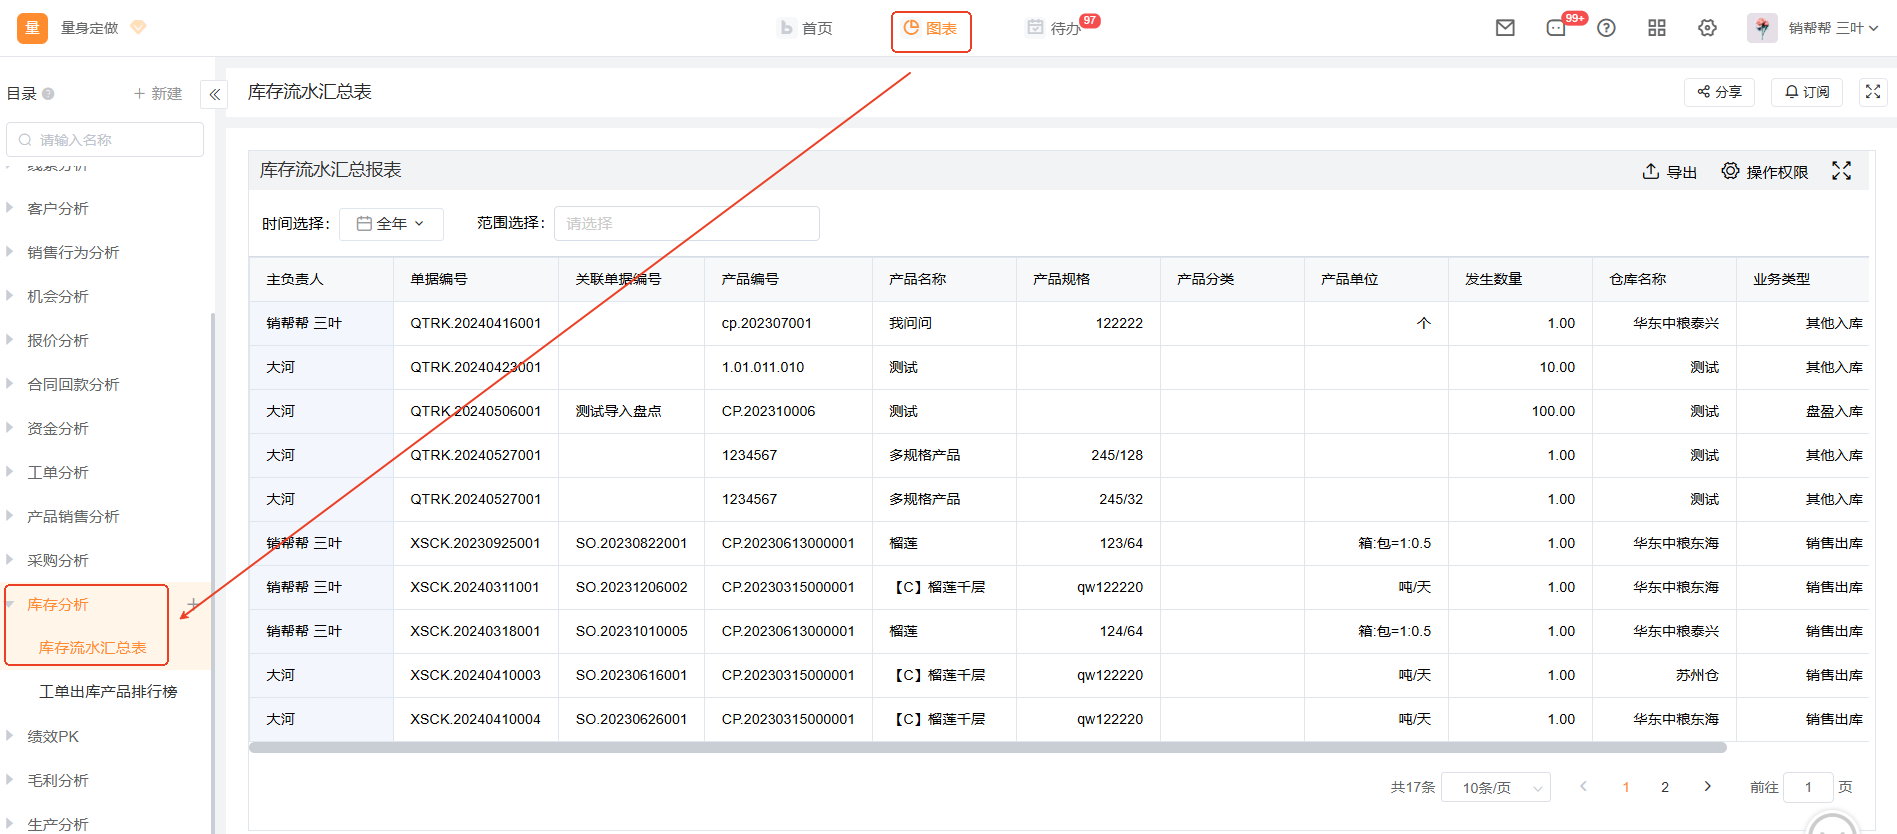1897x834 pixels.
Task: Collapse the sidebar with double-arrow icon
Action: coord(214,94)
